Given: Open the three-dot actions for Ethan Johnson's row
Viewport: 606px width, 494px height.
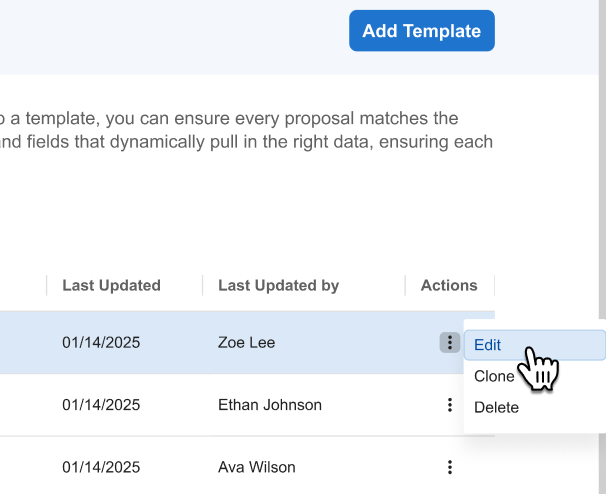Looking at the screenshot, I should 450,405.
